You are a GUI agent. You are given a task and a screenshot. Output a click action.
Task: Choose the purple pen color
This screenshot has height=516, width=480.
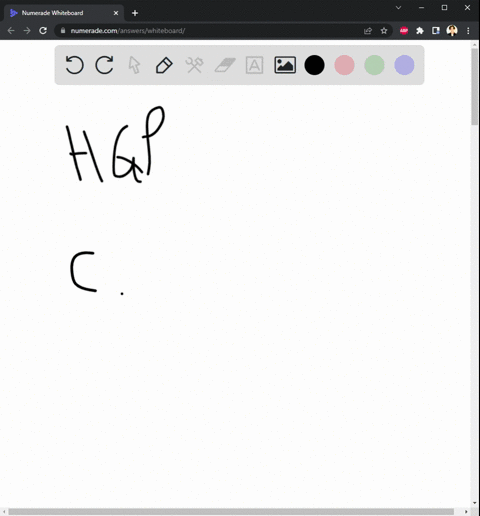point(404,65)
